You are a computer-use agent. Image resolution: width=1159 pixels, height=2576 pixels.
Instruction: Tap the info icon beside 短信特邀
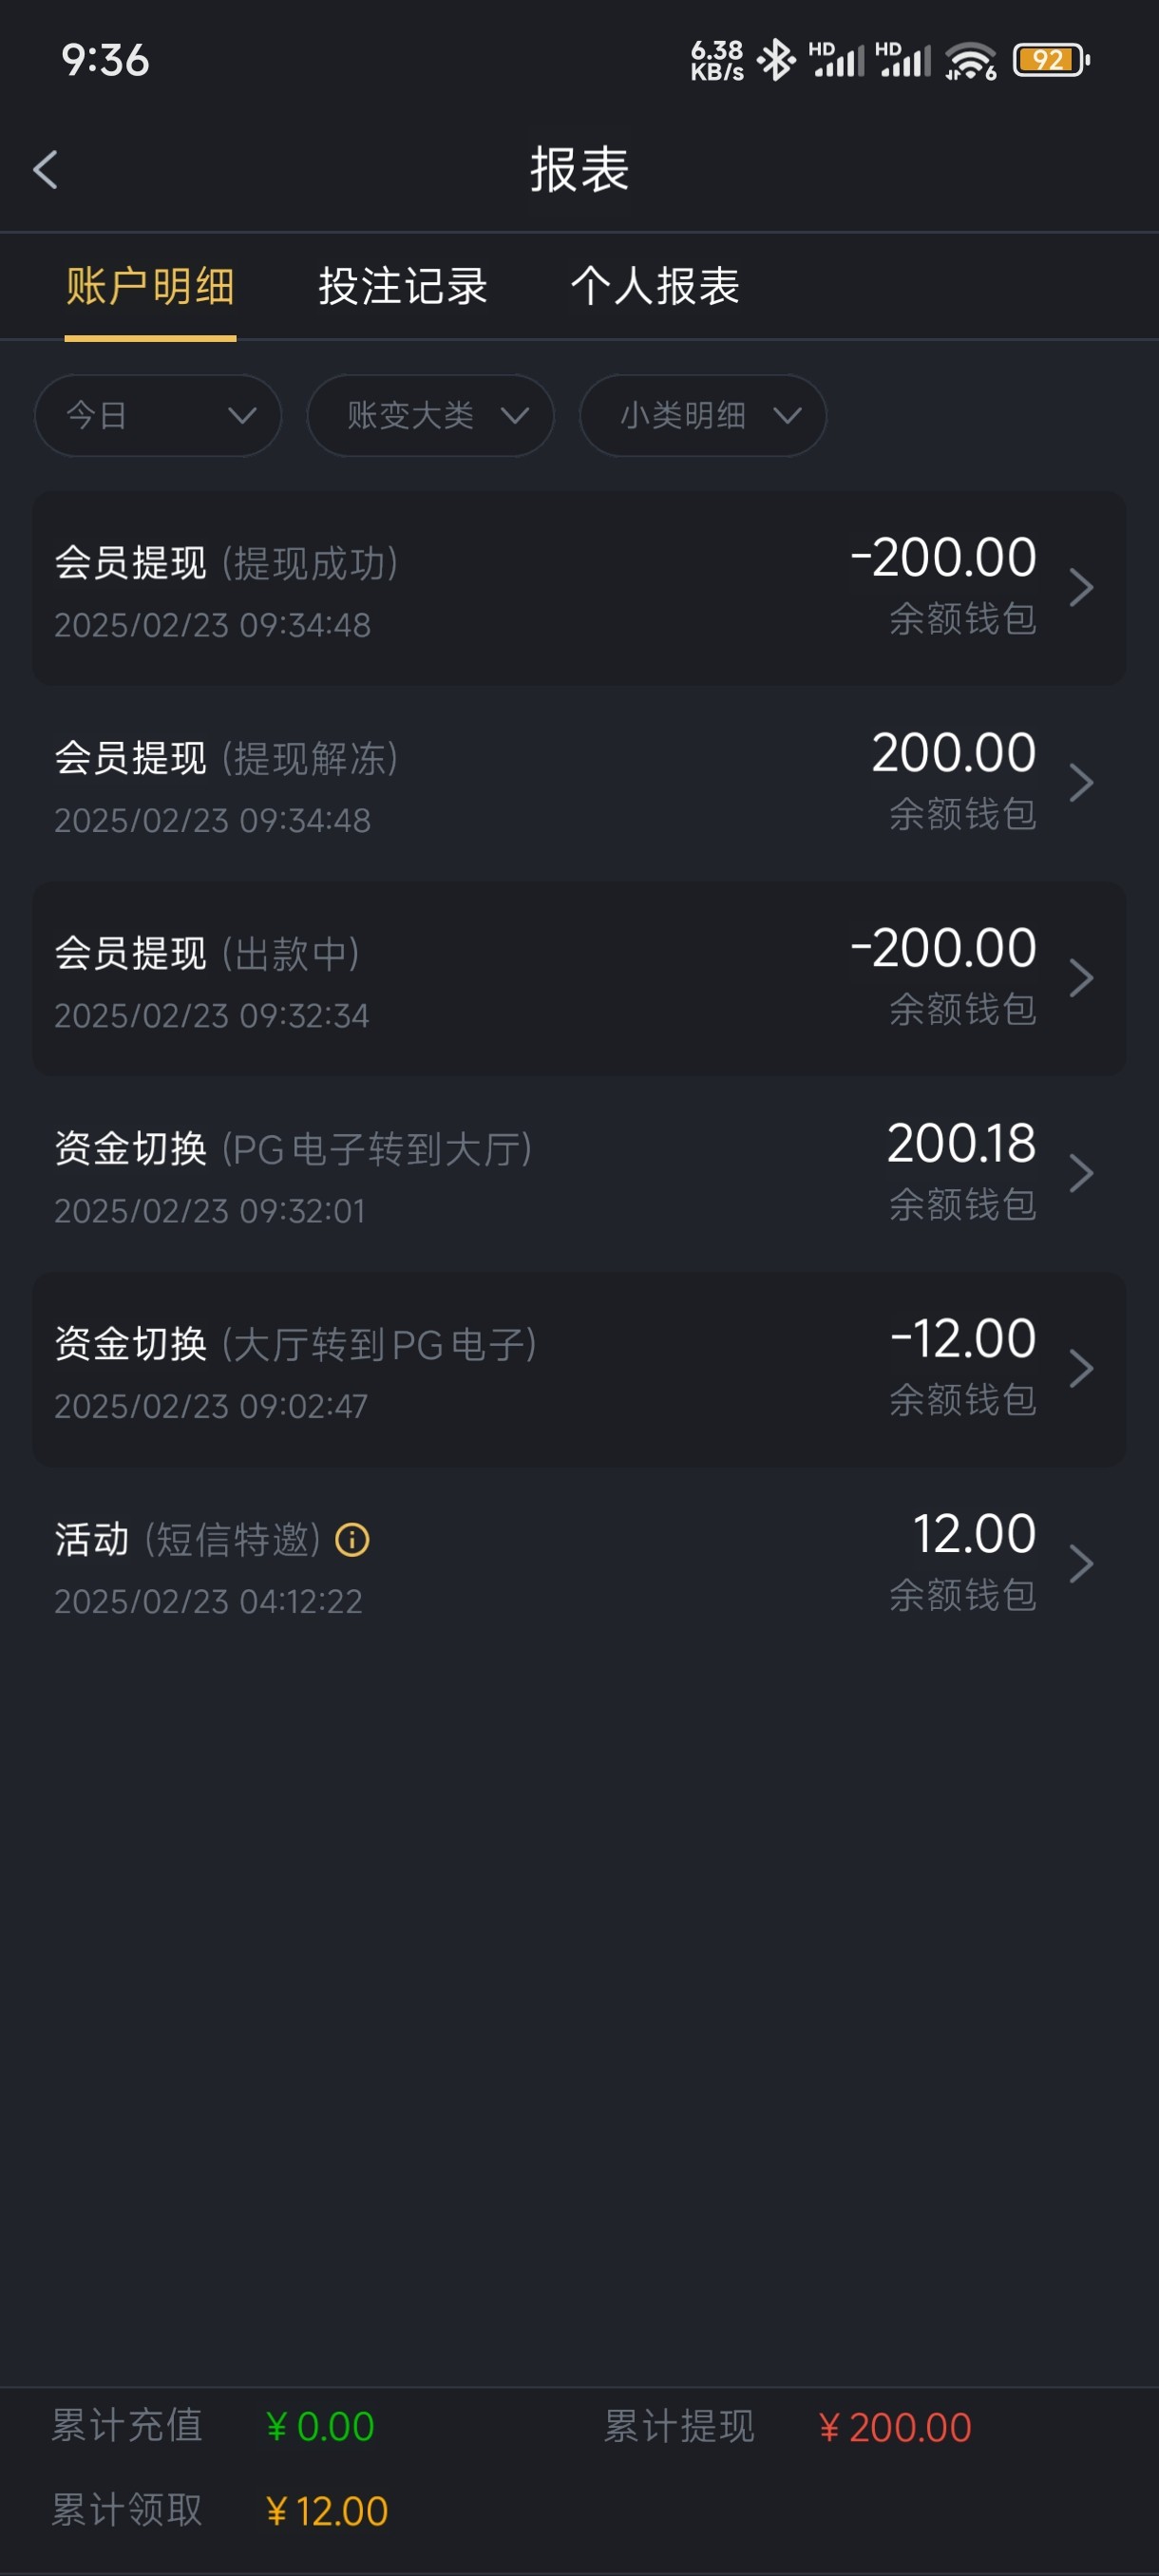pos(352,1540)
